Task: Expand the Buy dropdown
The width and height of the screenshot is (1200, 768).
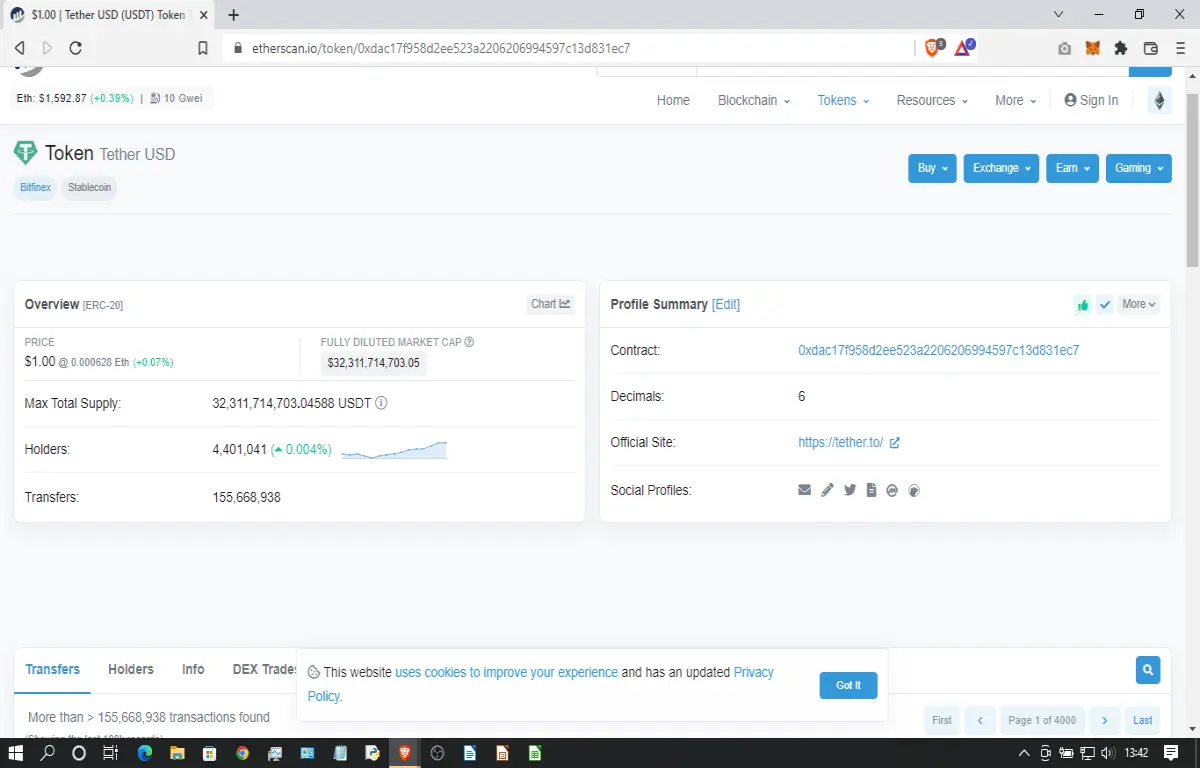Action: tap(932, 168)
